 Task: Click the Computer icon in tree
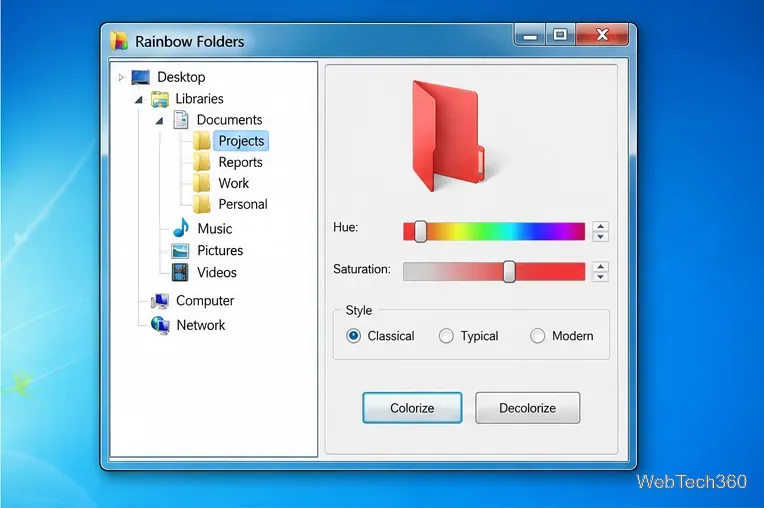point(160,301)
